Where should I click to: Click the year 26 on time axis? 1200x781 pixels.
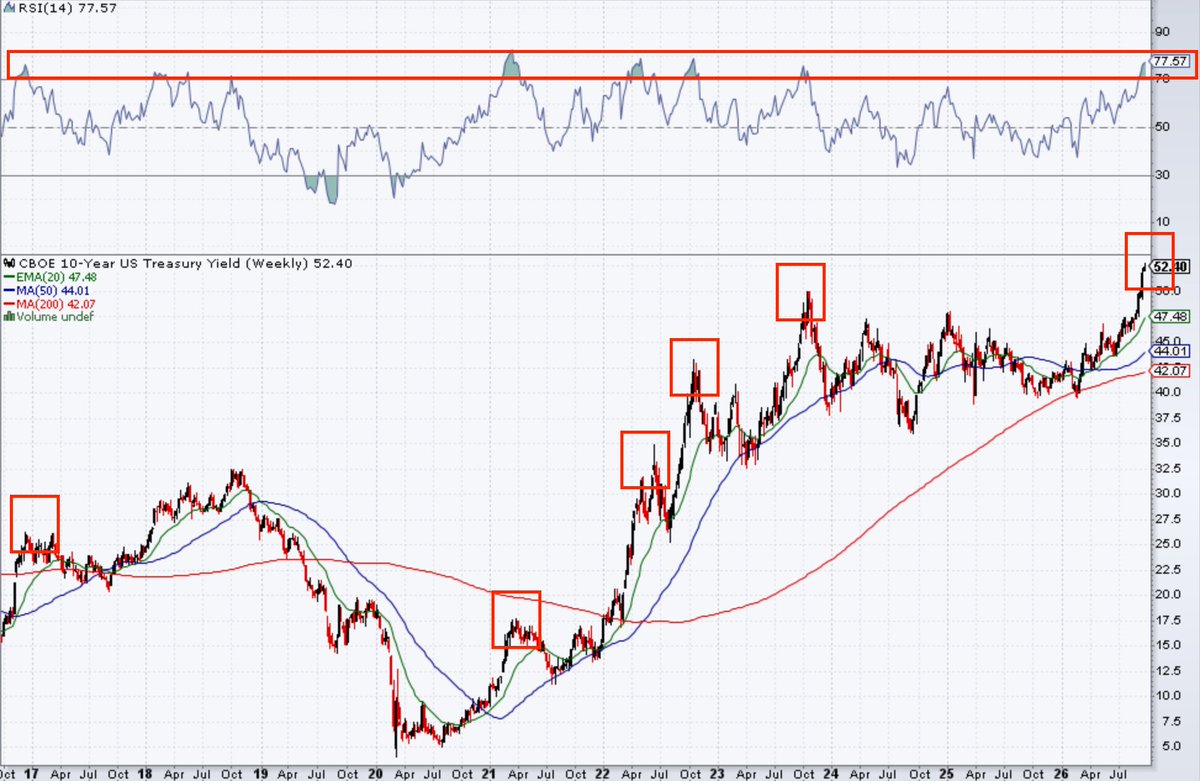tap(1061, 773)
